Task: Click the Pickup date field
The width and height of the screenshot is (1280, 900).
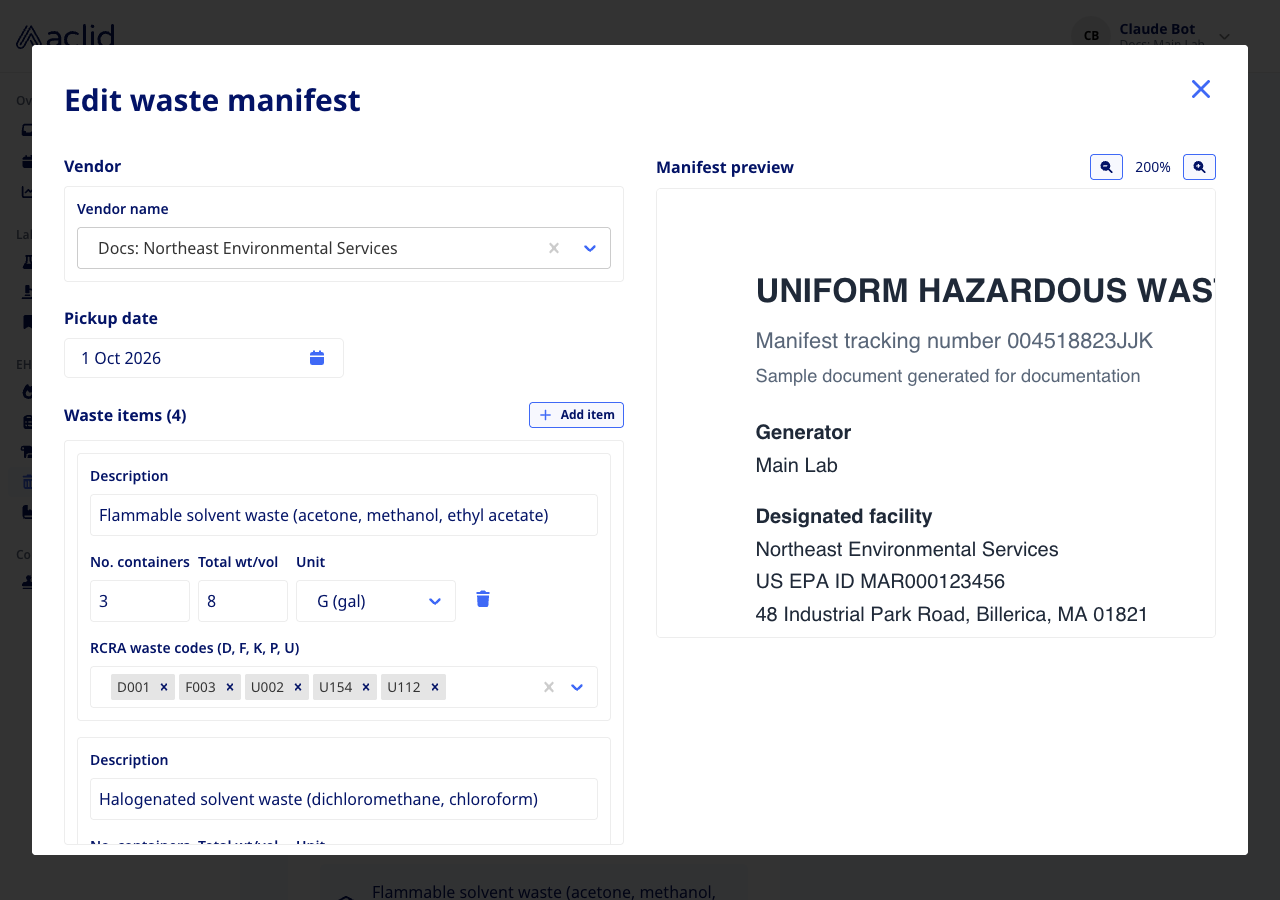Action: click(204, 358)
